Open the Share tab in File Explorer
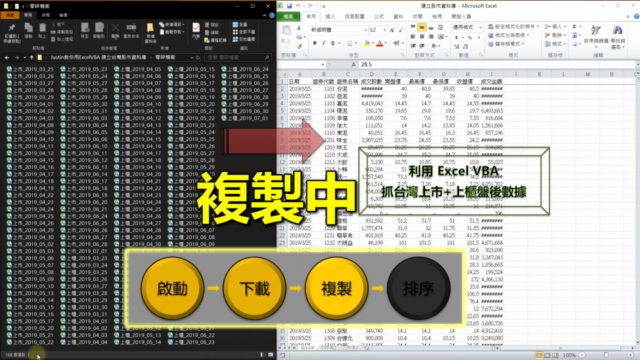 [46, 16]
